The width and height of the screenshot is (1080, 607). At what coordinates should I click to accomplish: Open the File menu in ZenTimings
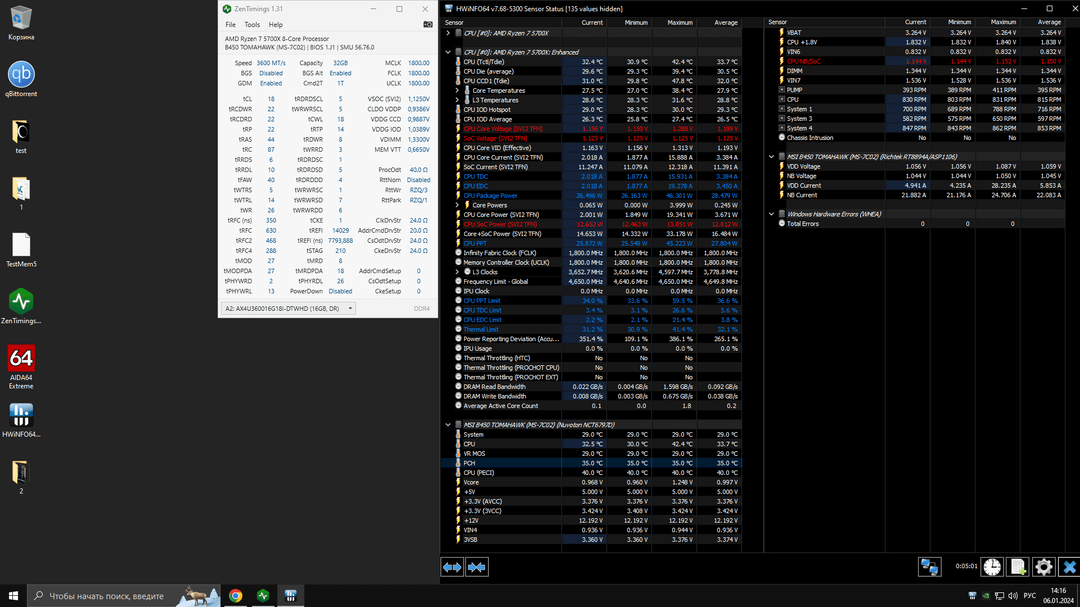230,25
